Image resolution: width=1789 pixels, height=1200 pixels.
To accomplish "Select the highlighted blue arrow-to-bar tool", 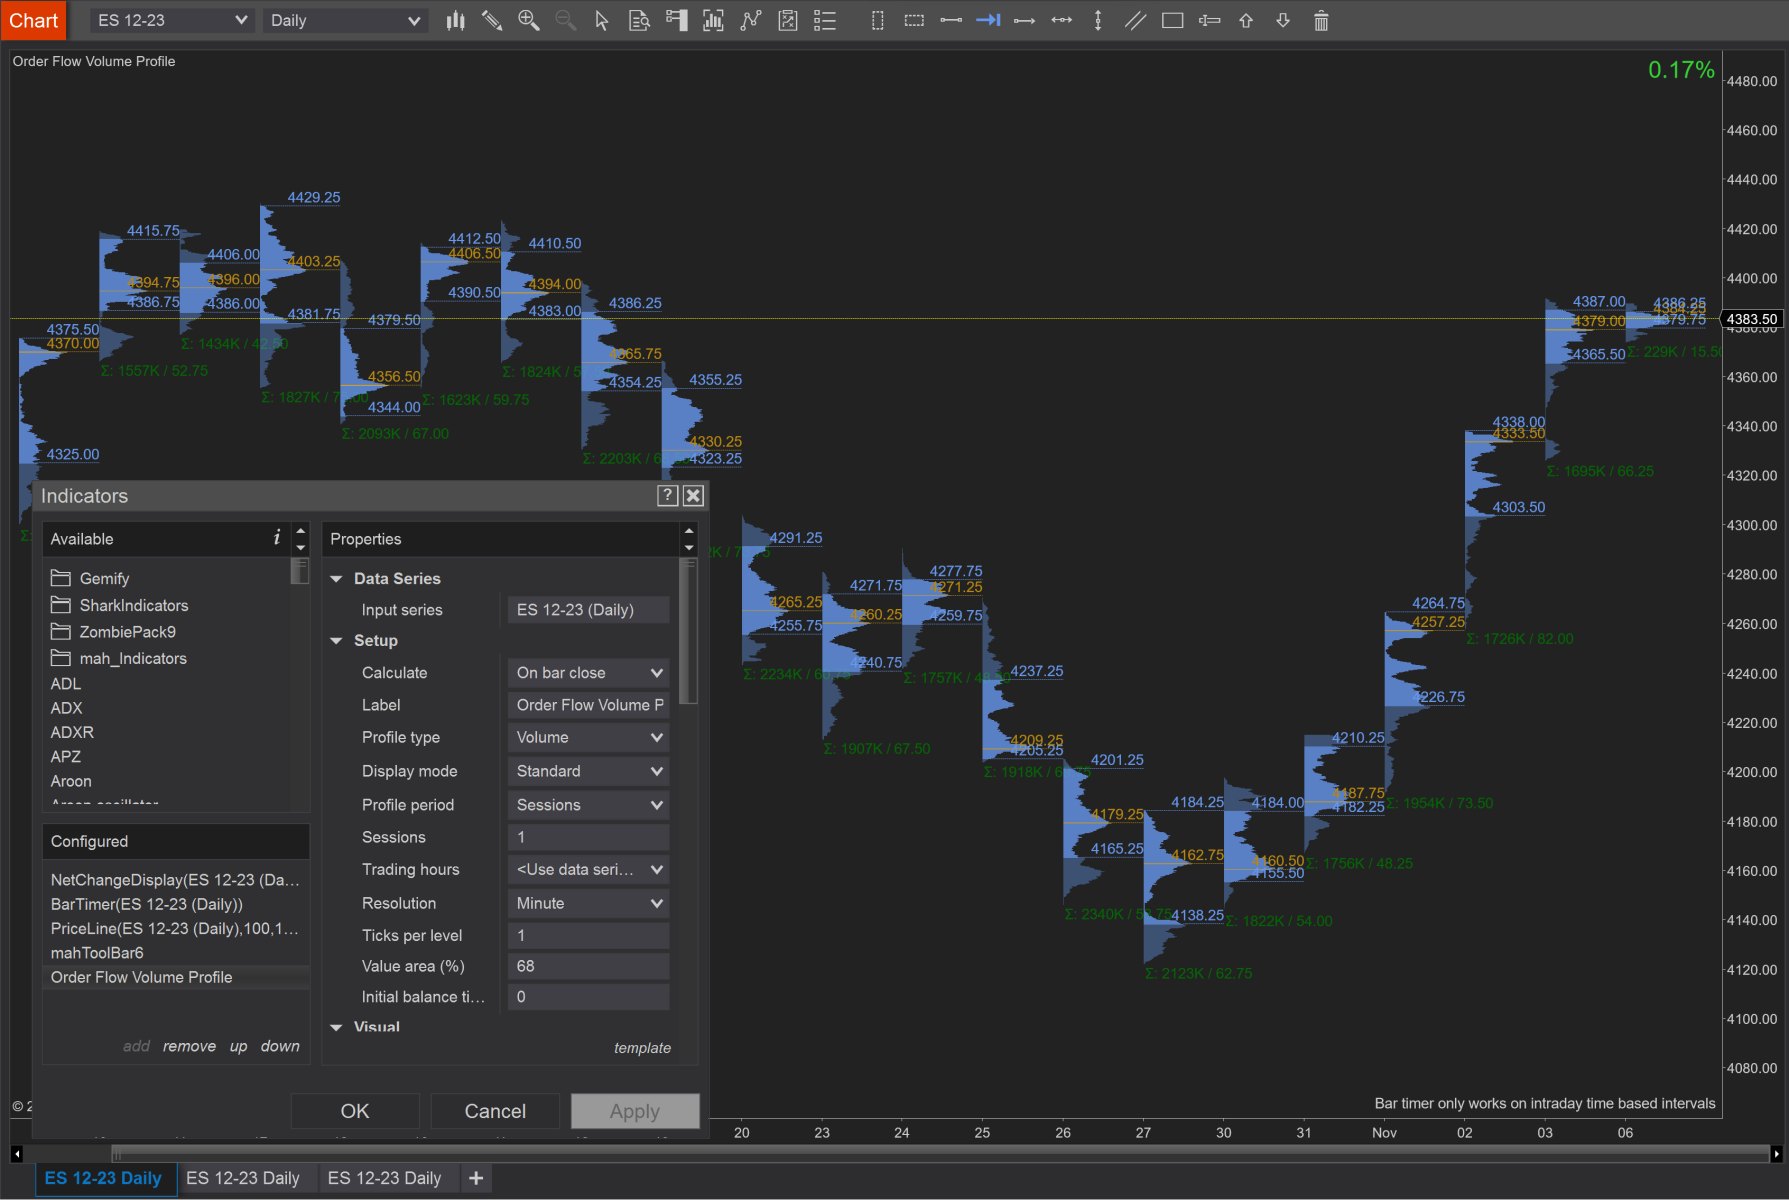I will click(988, 20).
